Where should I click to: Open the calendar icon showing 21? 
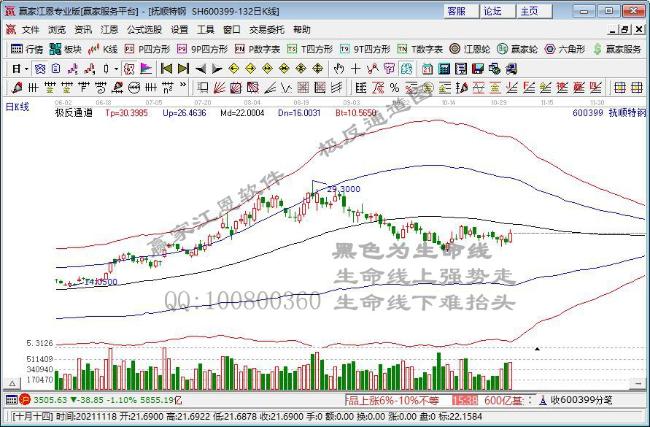click(x=427, y=68)
